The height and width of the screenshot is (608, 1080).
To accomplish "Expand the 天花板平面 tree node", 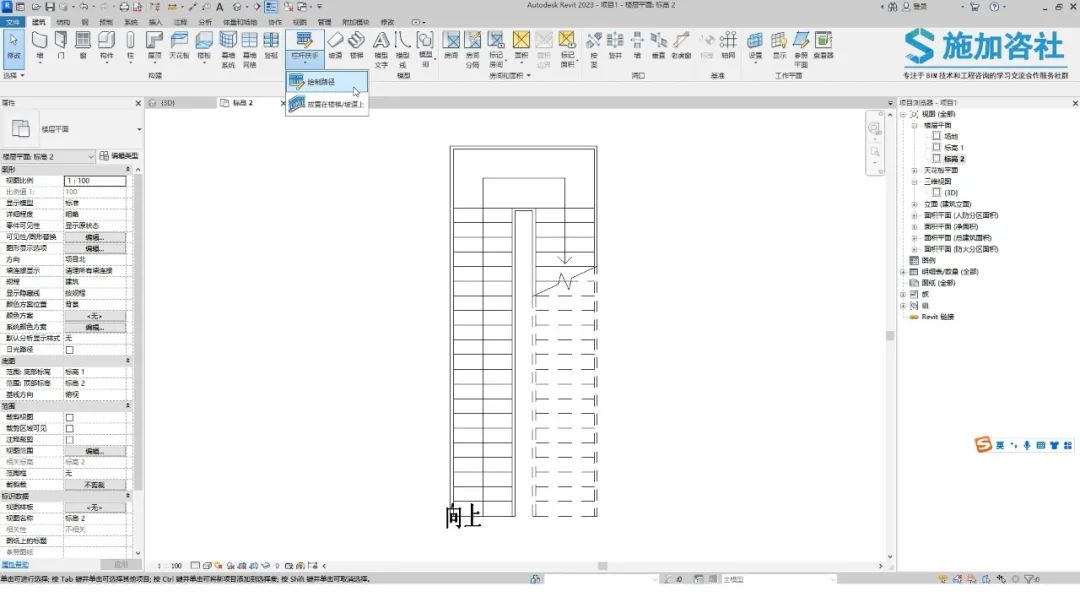I will click(x=915, y=170).
